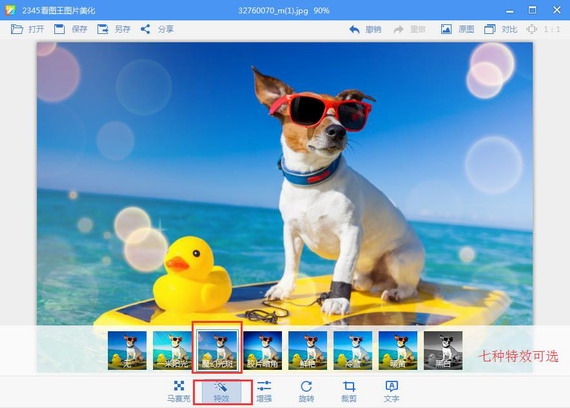
Task: Select the 鲜艳 vivid effect thumbnail
Action: (308, 350)
